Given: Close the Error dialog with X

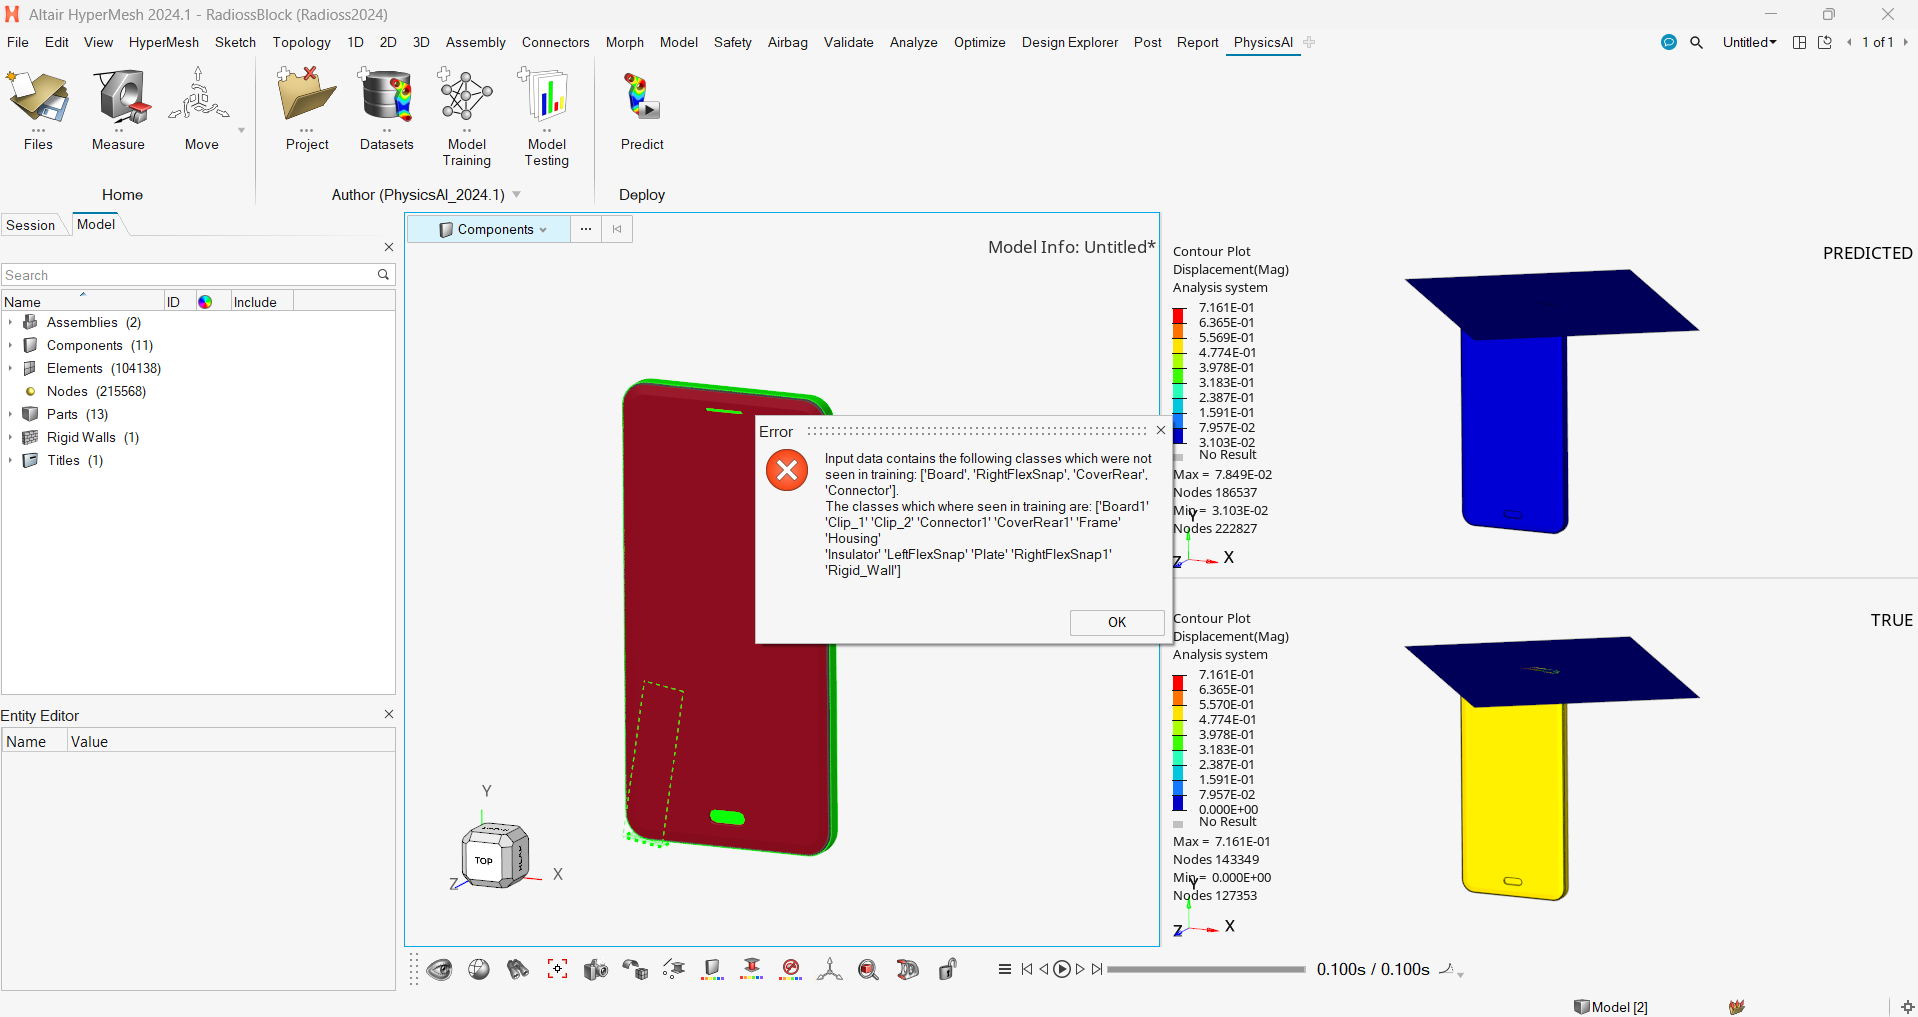Looking at the screenshot, I should click(x=1160, y=430).
